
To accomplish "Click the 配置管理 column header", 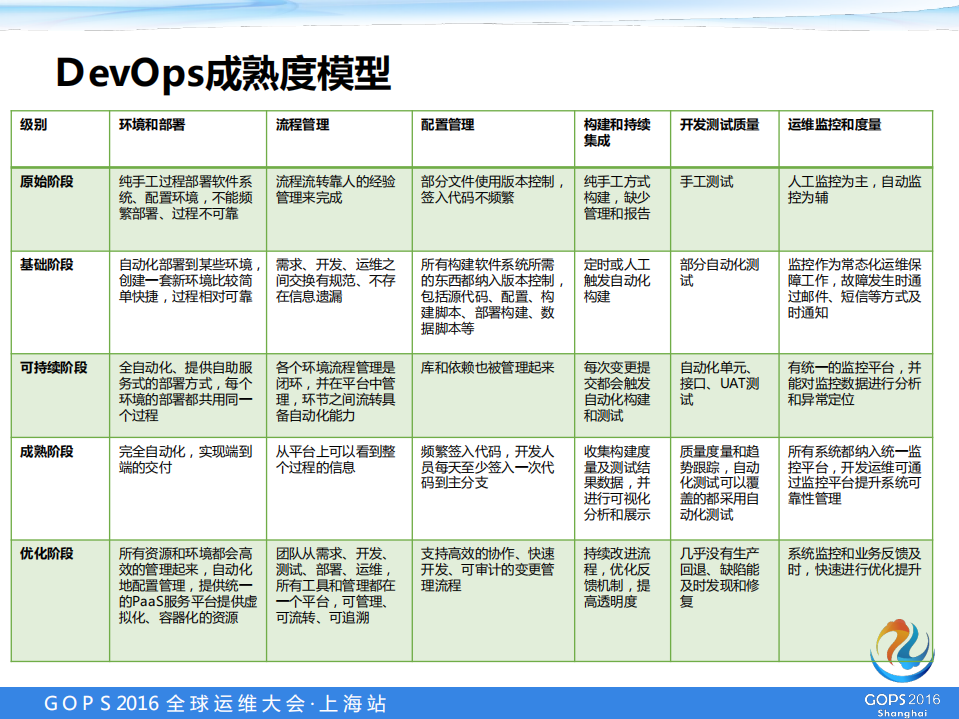I will coord(444,125).
